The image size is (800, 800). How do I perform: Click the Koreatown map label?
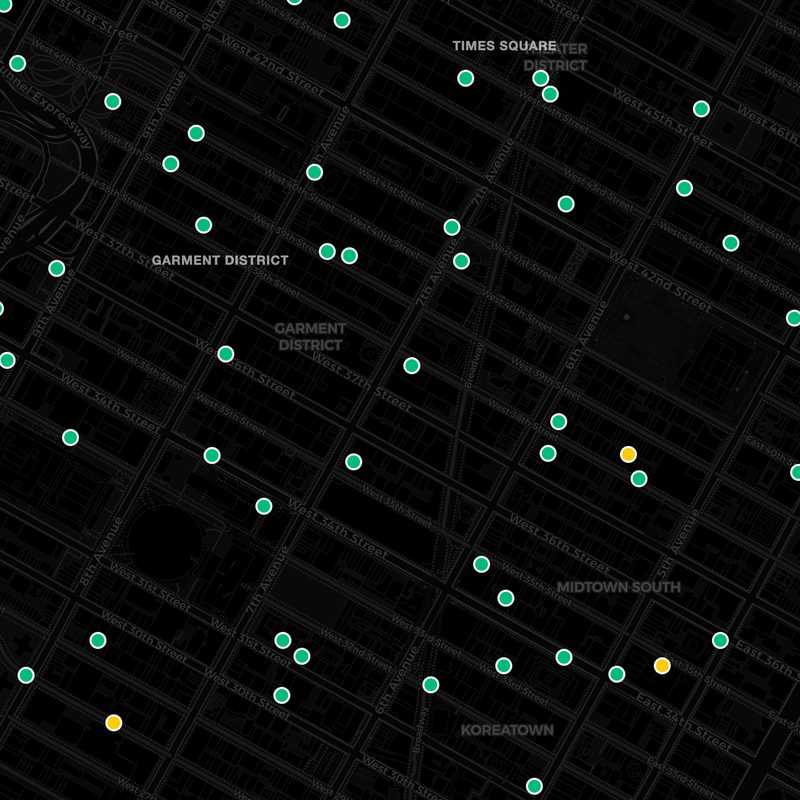(x=507, y=730)
